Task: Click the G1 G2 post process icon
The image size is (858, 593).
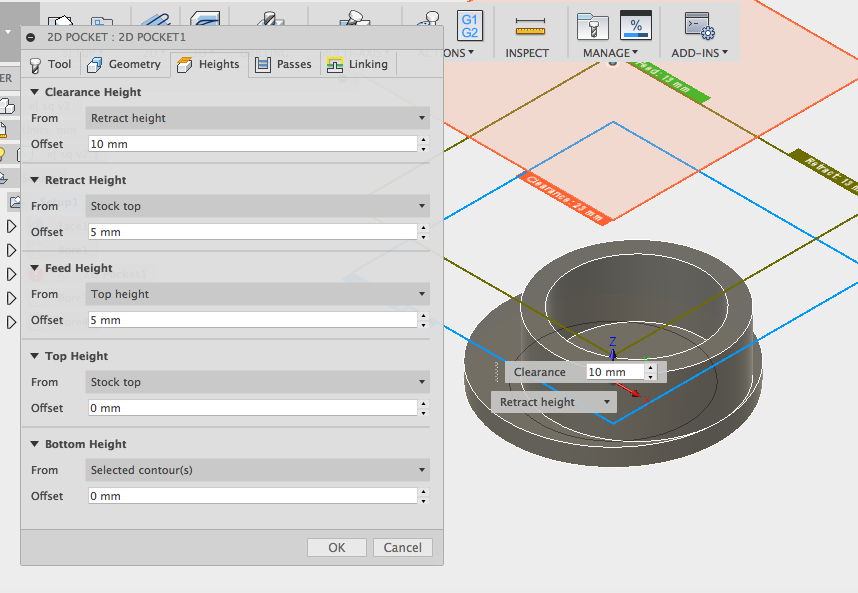Action: [x=469, y=25]
